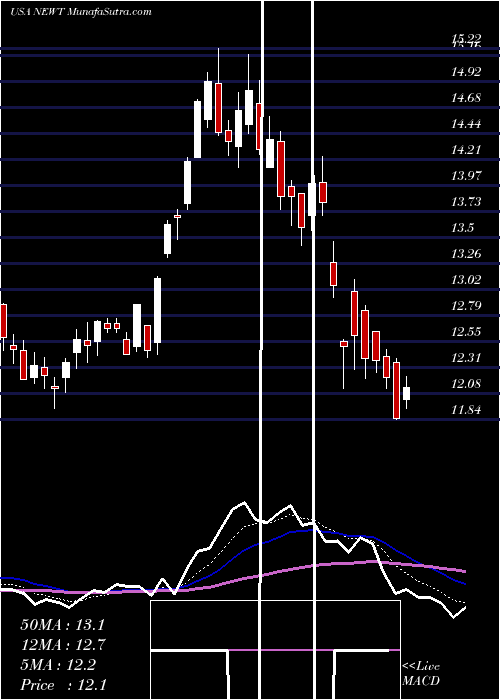Click the Price : 12.1 readout
The image size is (500, 700).
pyautogui.click(x=63, y=685)
